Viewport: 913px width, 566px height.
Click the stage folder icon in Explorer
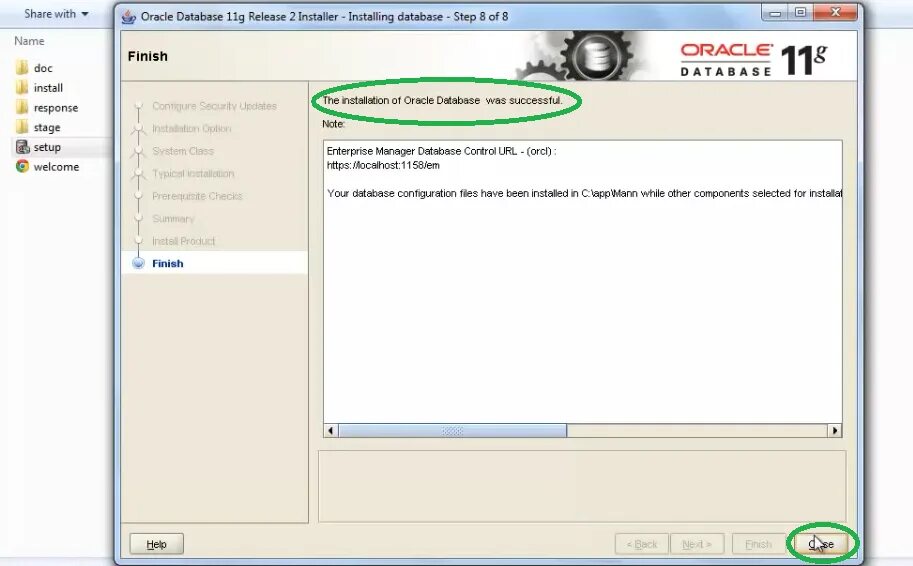(22, 127)
